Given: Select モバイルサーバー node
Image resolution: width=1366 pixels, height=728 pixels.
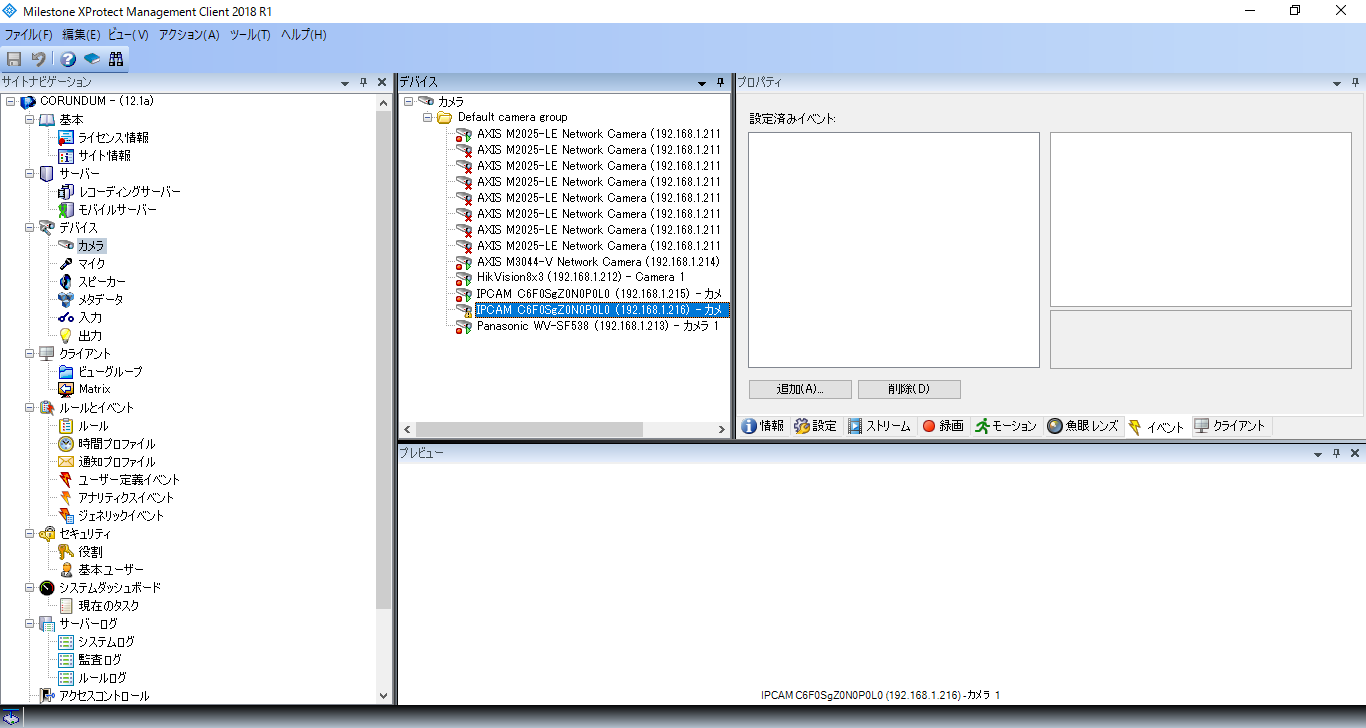Looking at the screenshot, I should click(x=117, y=210).
